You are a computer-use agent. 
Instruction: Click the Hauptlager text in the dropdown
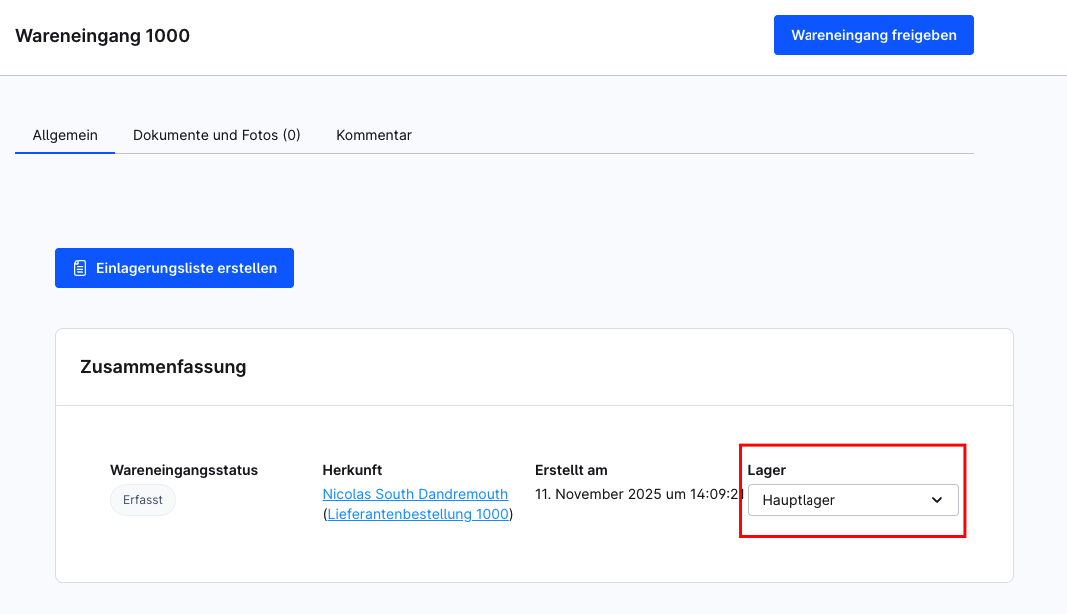click(798, 500)
